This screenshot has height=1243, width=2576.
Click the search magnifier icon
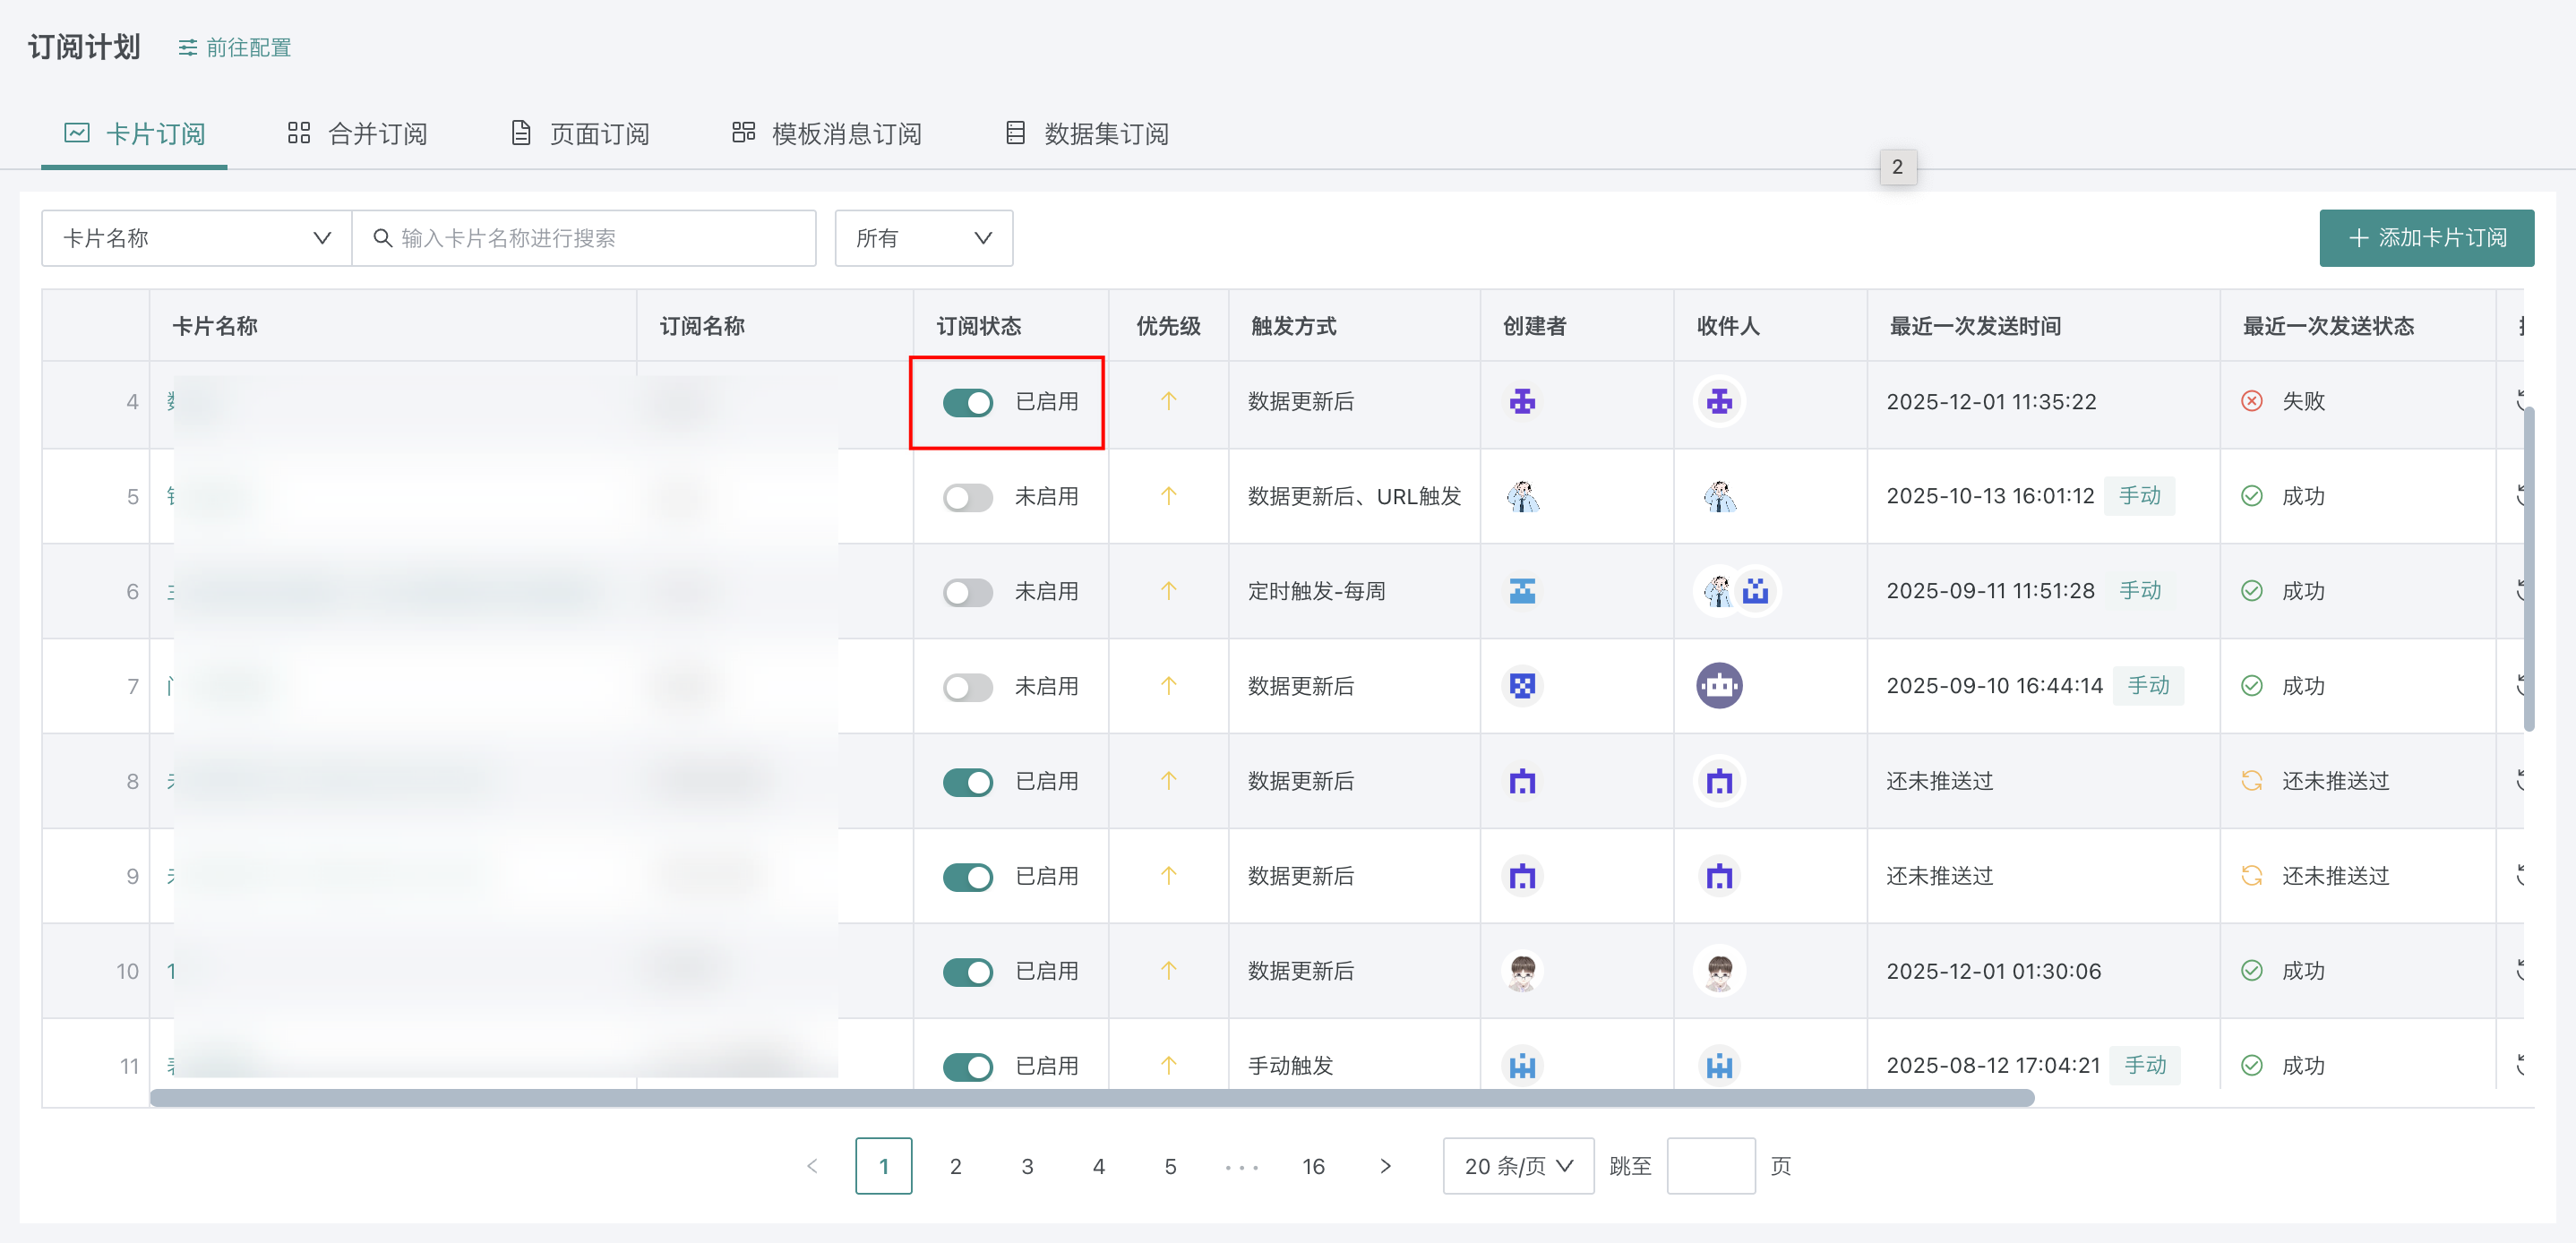(382, 238)
